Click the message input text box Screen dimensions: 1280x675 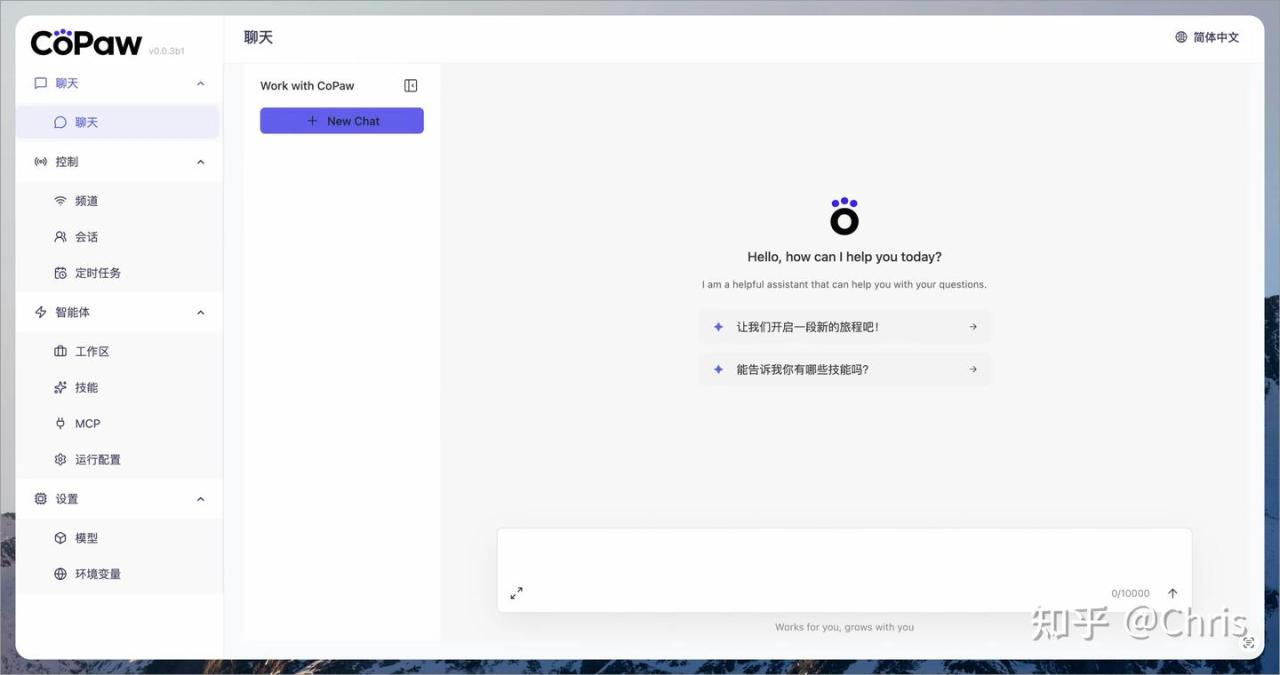pyautogui.click(x=844, y=556)
